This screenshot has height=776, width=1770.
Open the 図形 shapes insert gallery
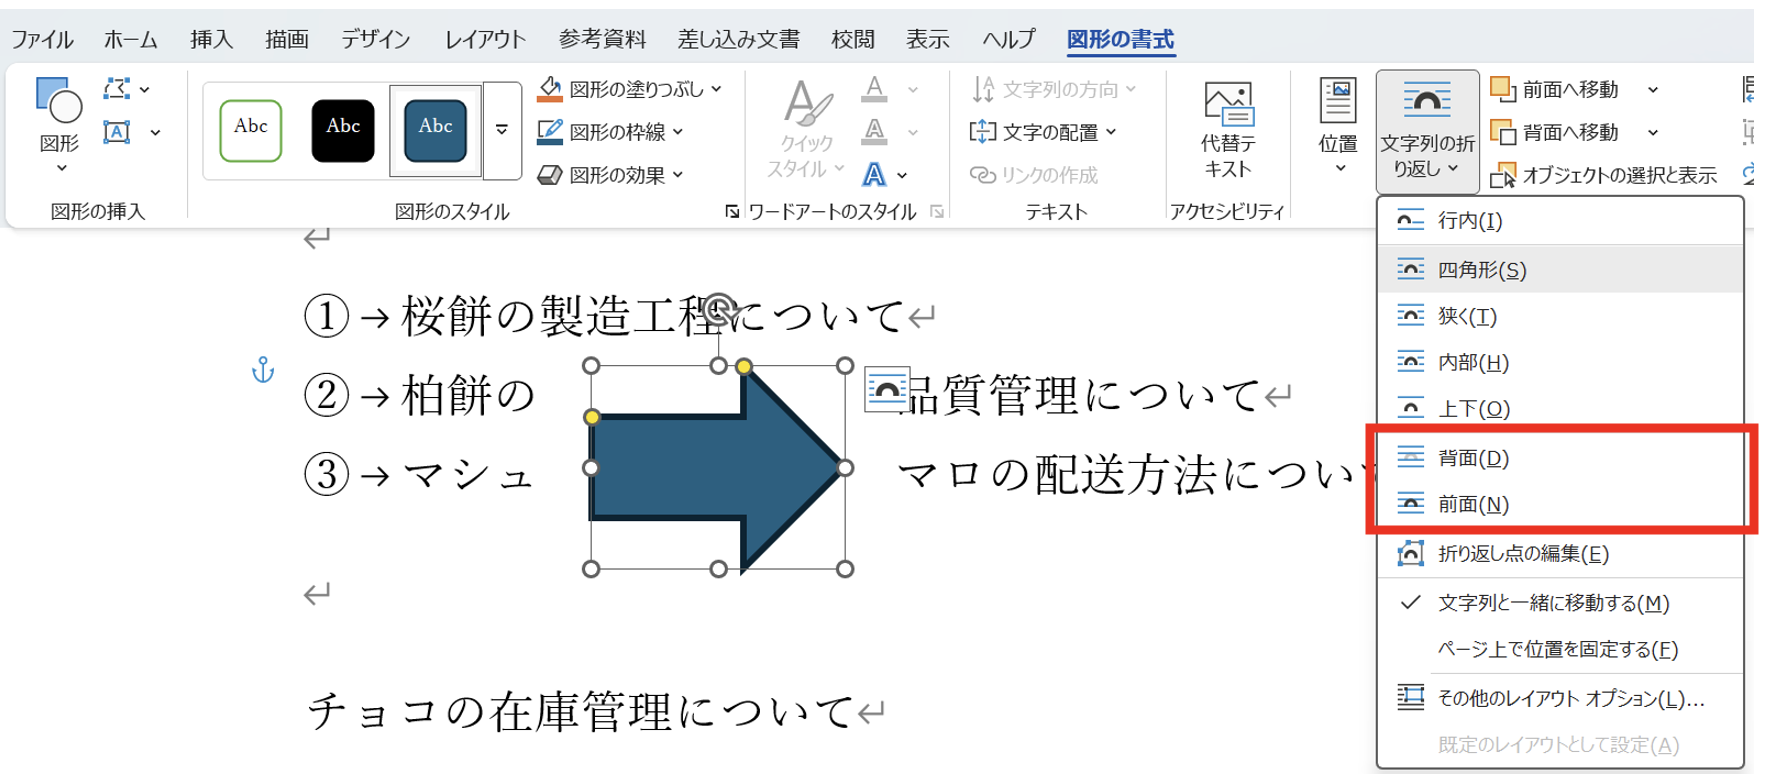(58, 125)
